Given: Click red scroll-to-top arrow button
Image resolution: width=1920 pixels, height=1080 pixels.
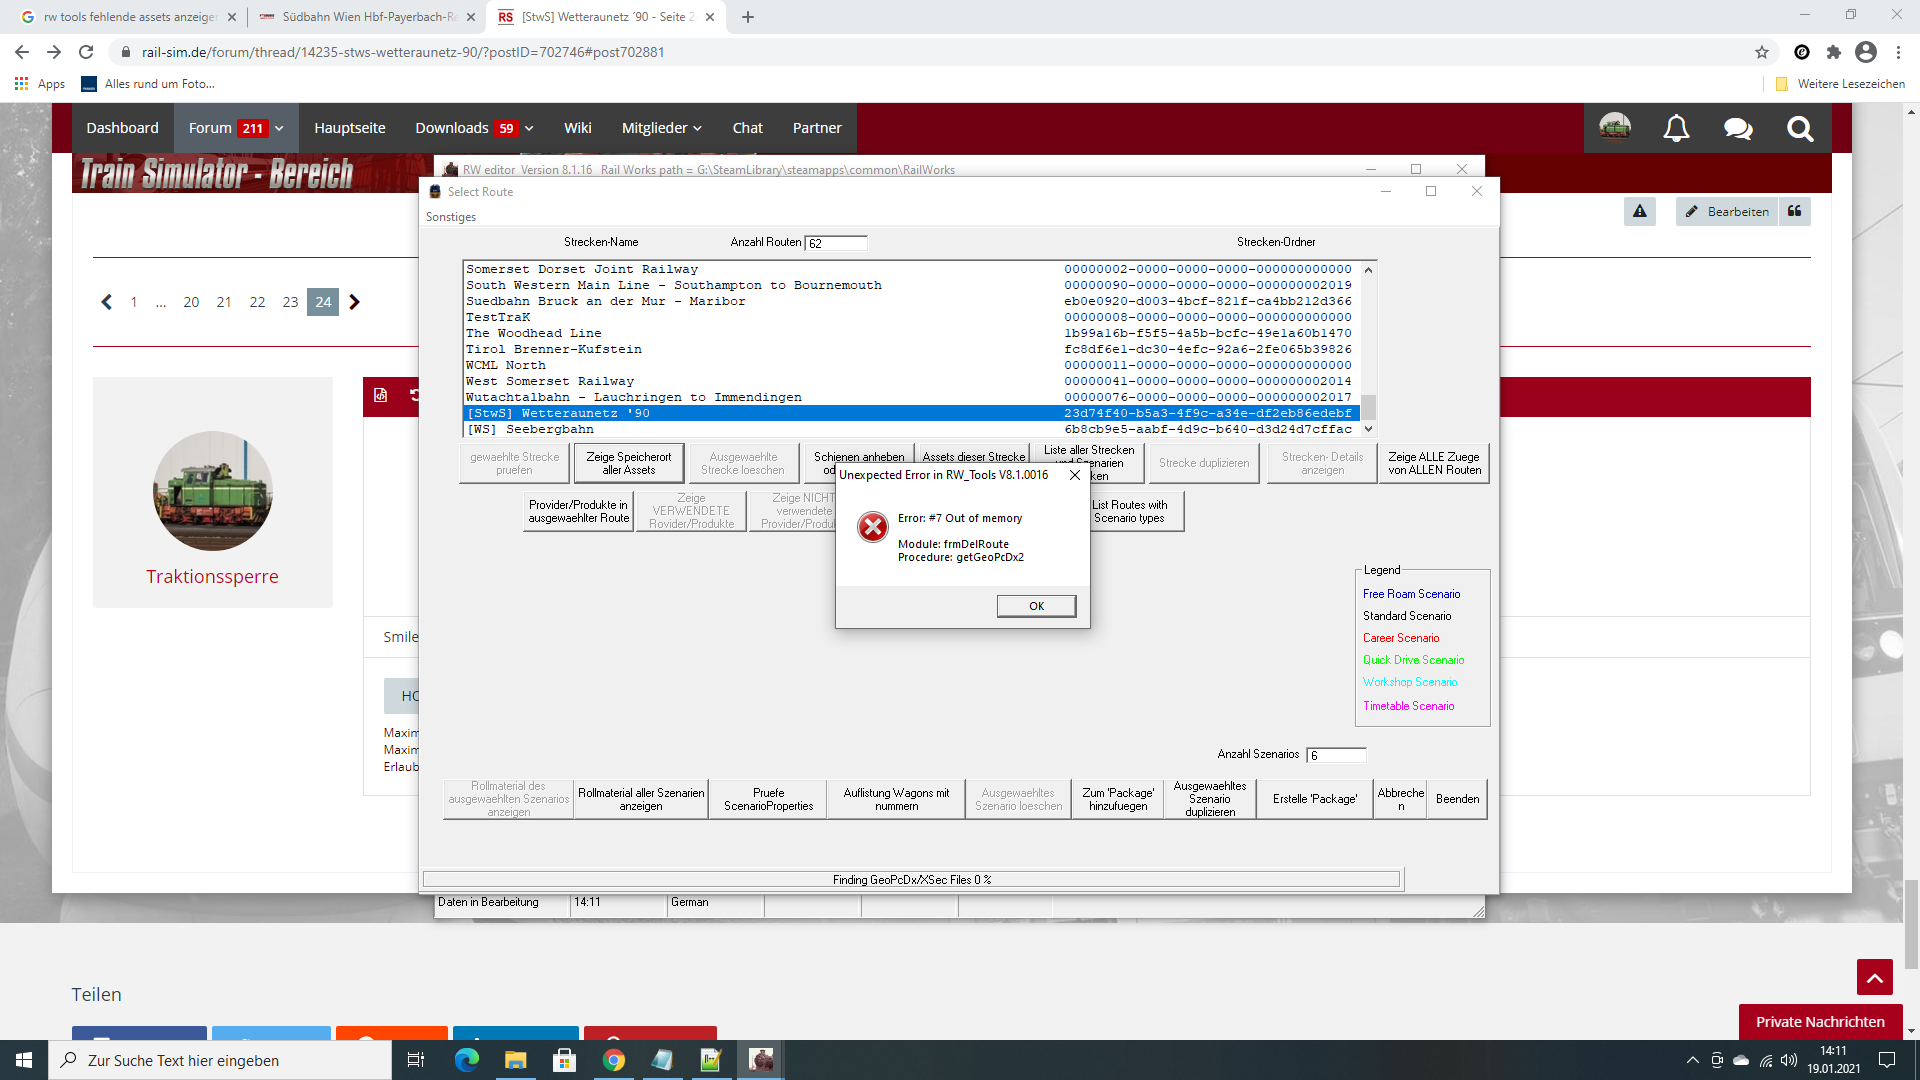Looking at the screenshot, I should point(1875,977).
